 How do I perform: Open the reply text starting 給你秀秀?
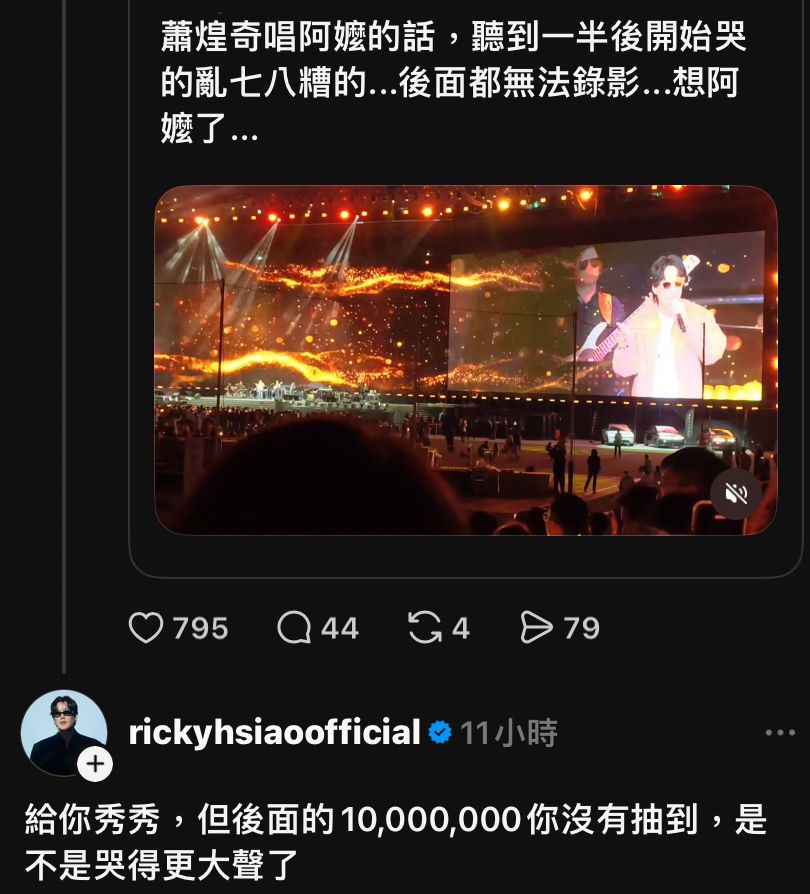coord(396,842)
